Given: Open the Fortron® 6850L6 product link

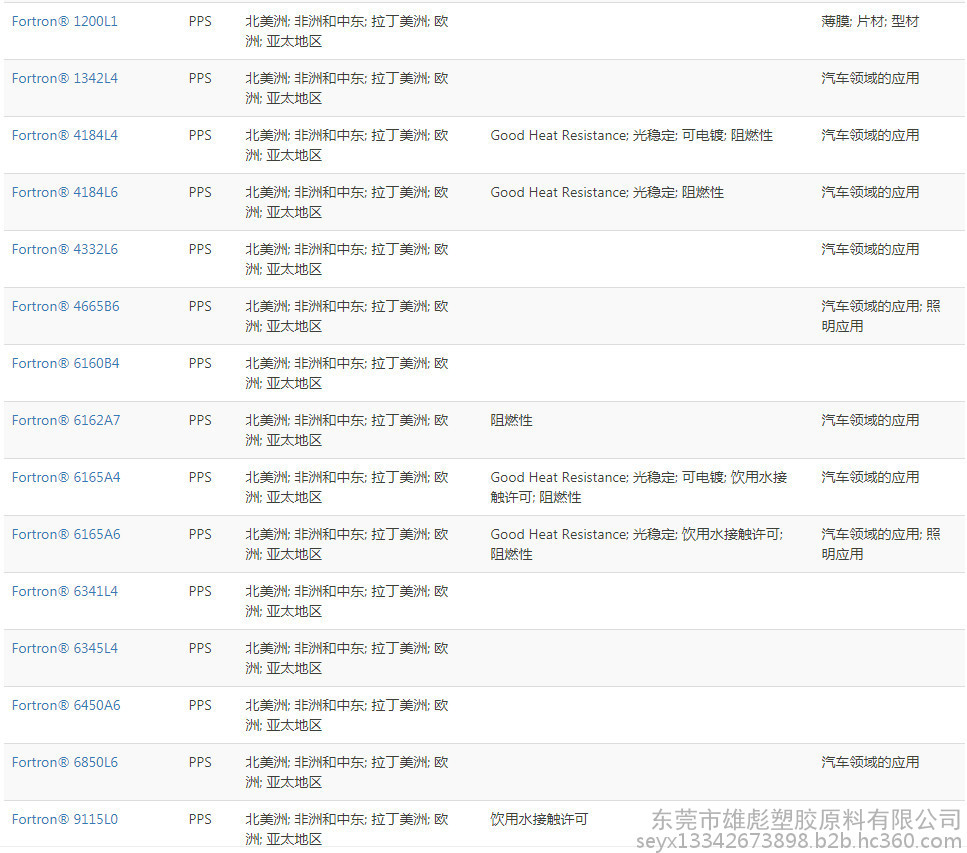Looking at the screenshot, I should (x=65, y=762).
